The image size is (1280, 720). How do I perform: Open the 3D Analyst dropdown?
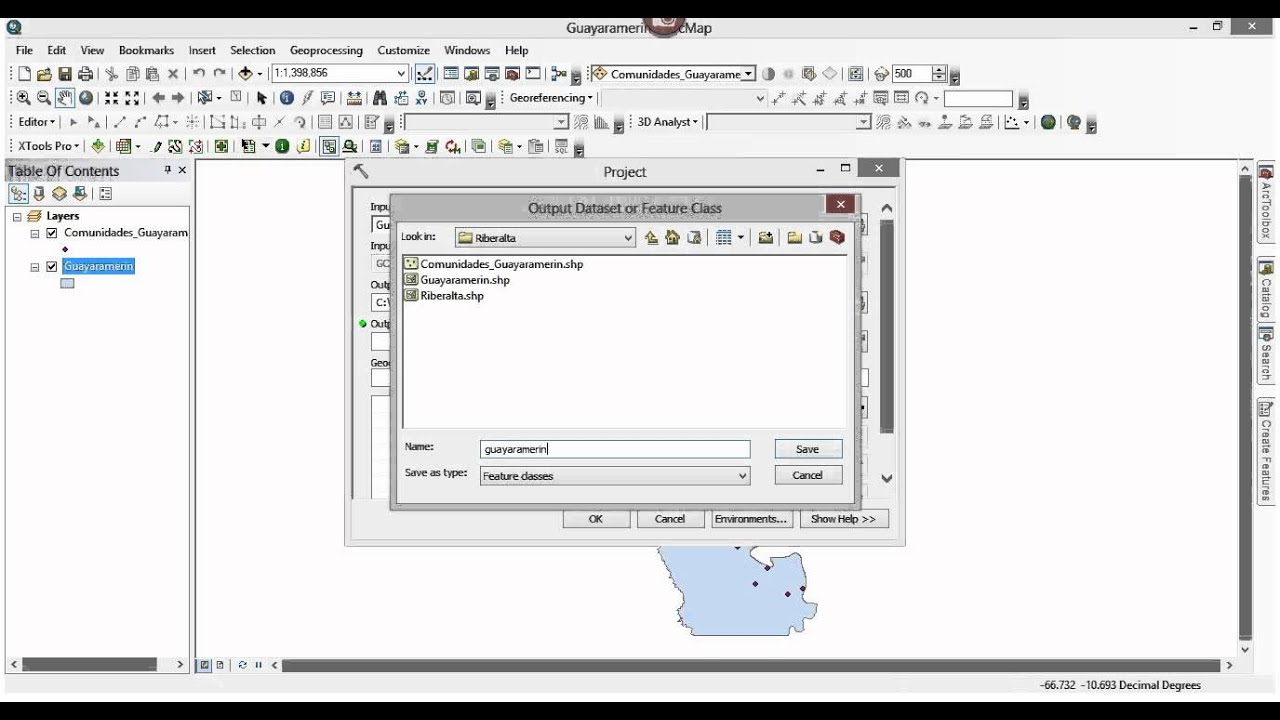(668, 122)
